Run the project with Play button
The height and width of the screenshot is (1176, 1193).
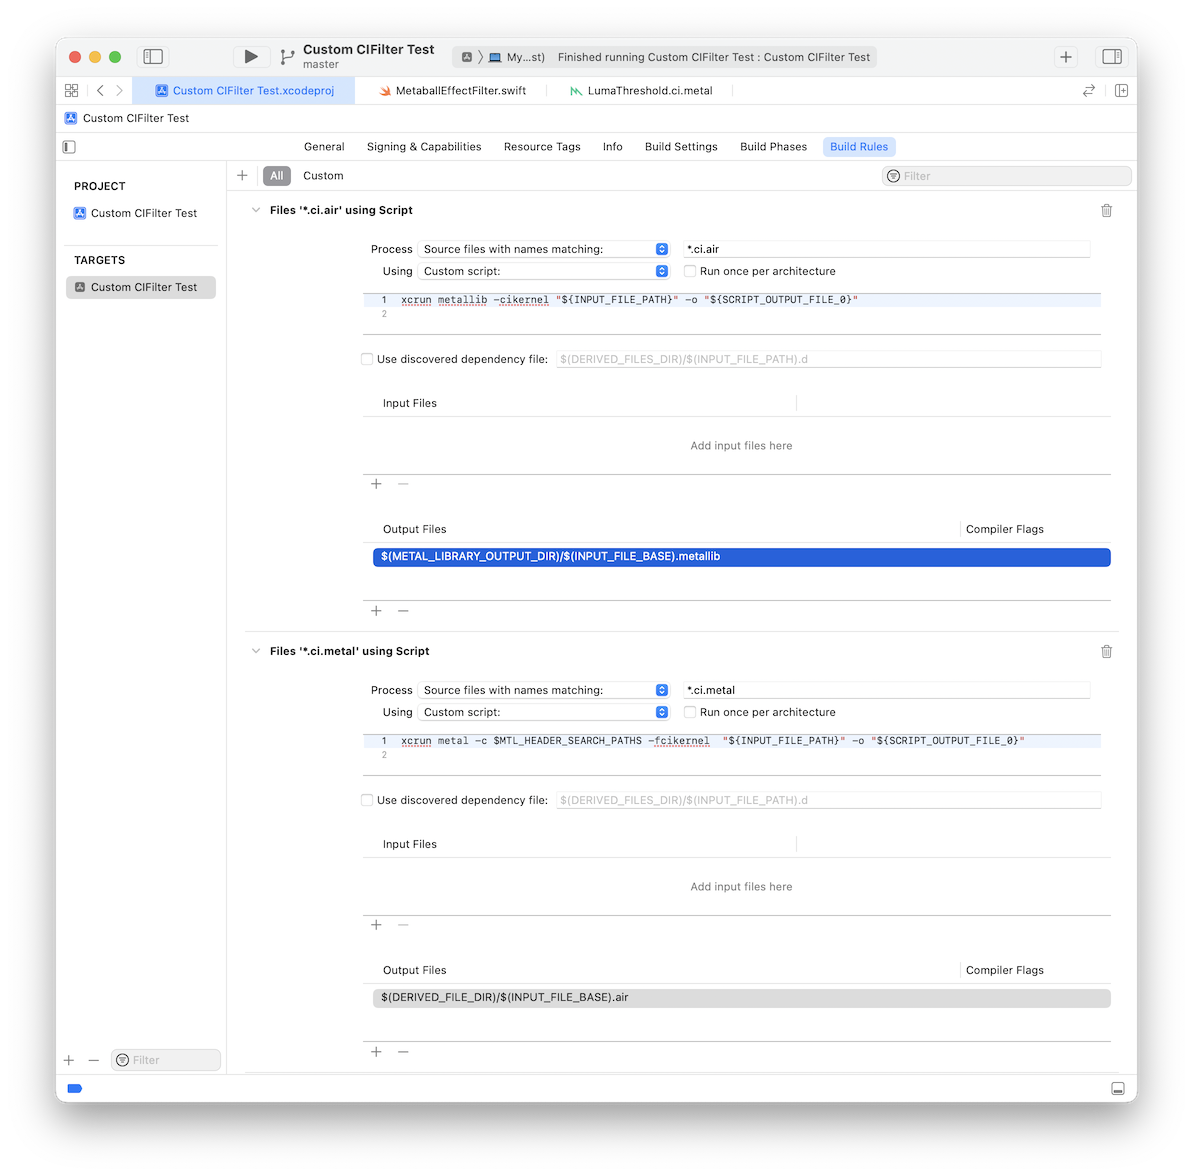coord(250,56)
